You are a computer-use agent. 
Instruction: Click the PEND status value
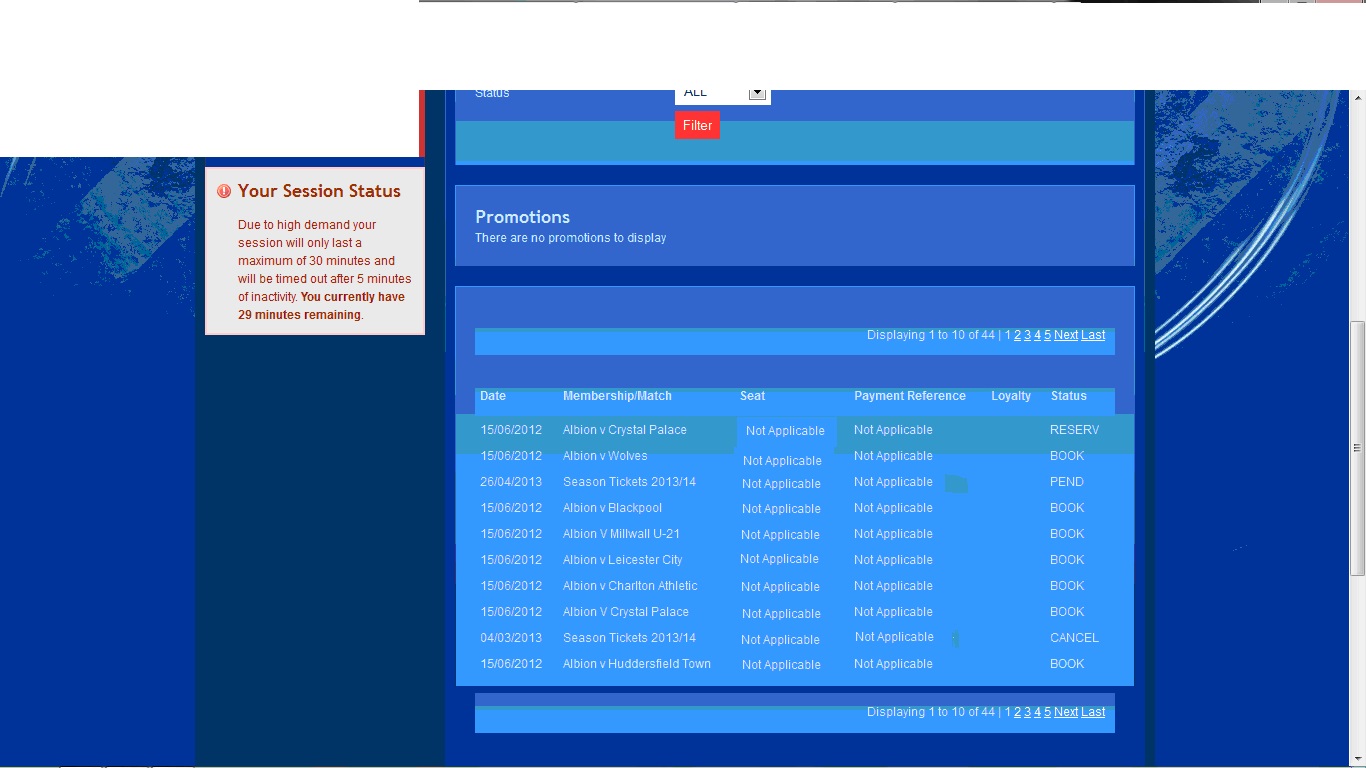1067,482
